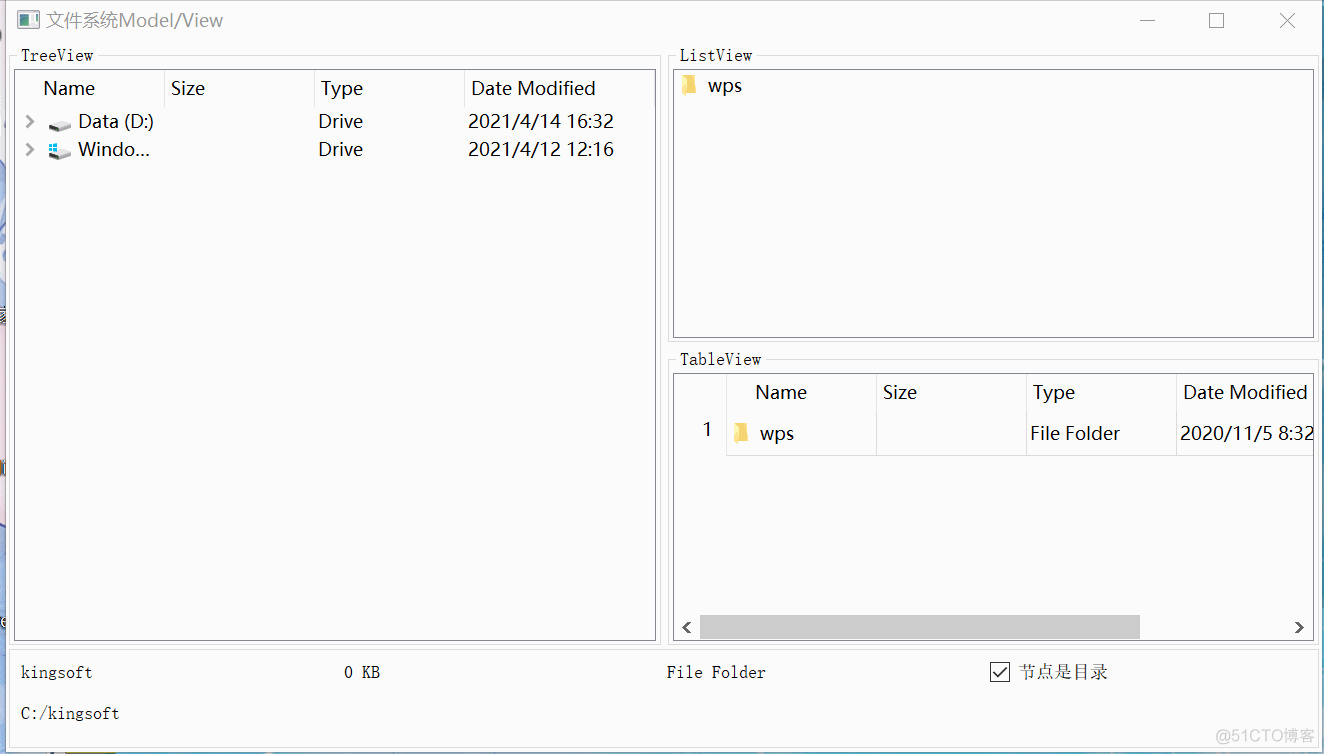This screenshot has width=1324, height=754.
Task: Expand the Data (D:) drive node
Action: [29, 122]
